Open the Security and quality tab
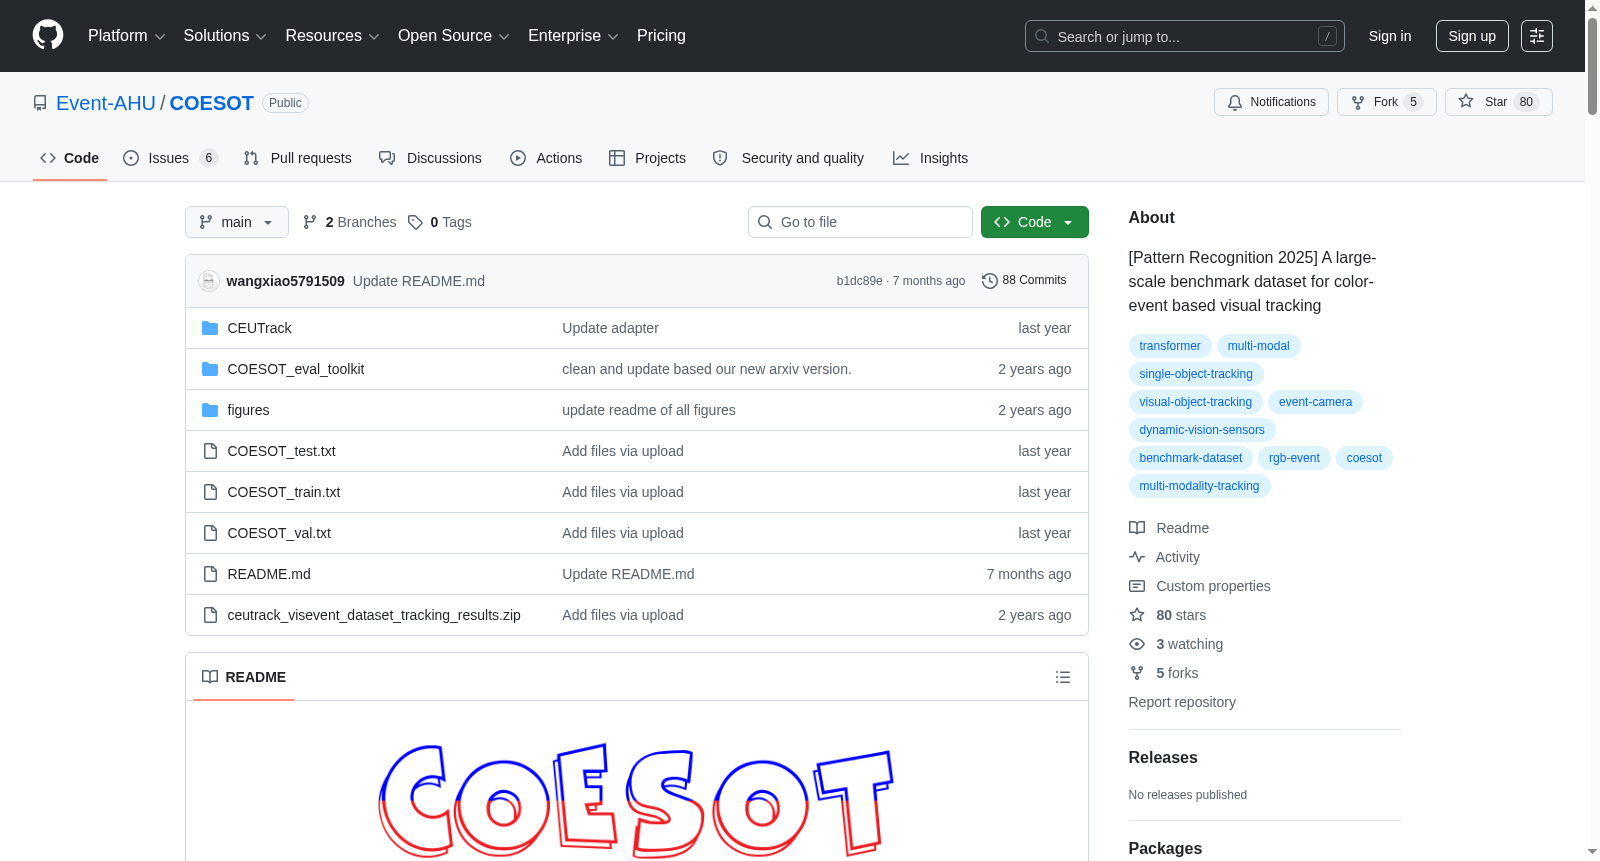This screenshot has width=1600, height=861. coord(788,158)
